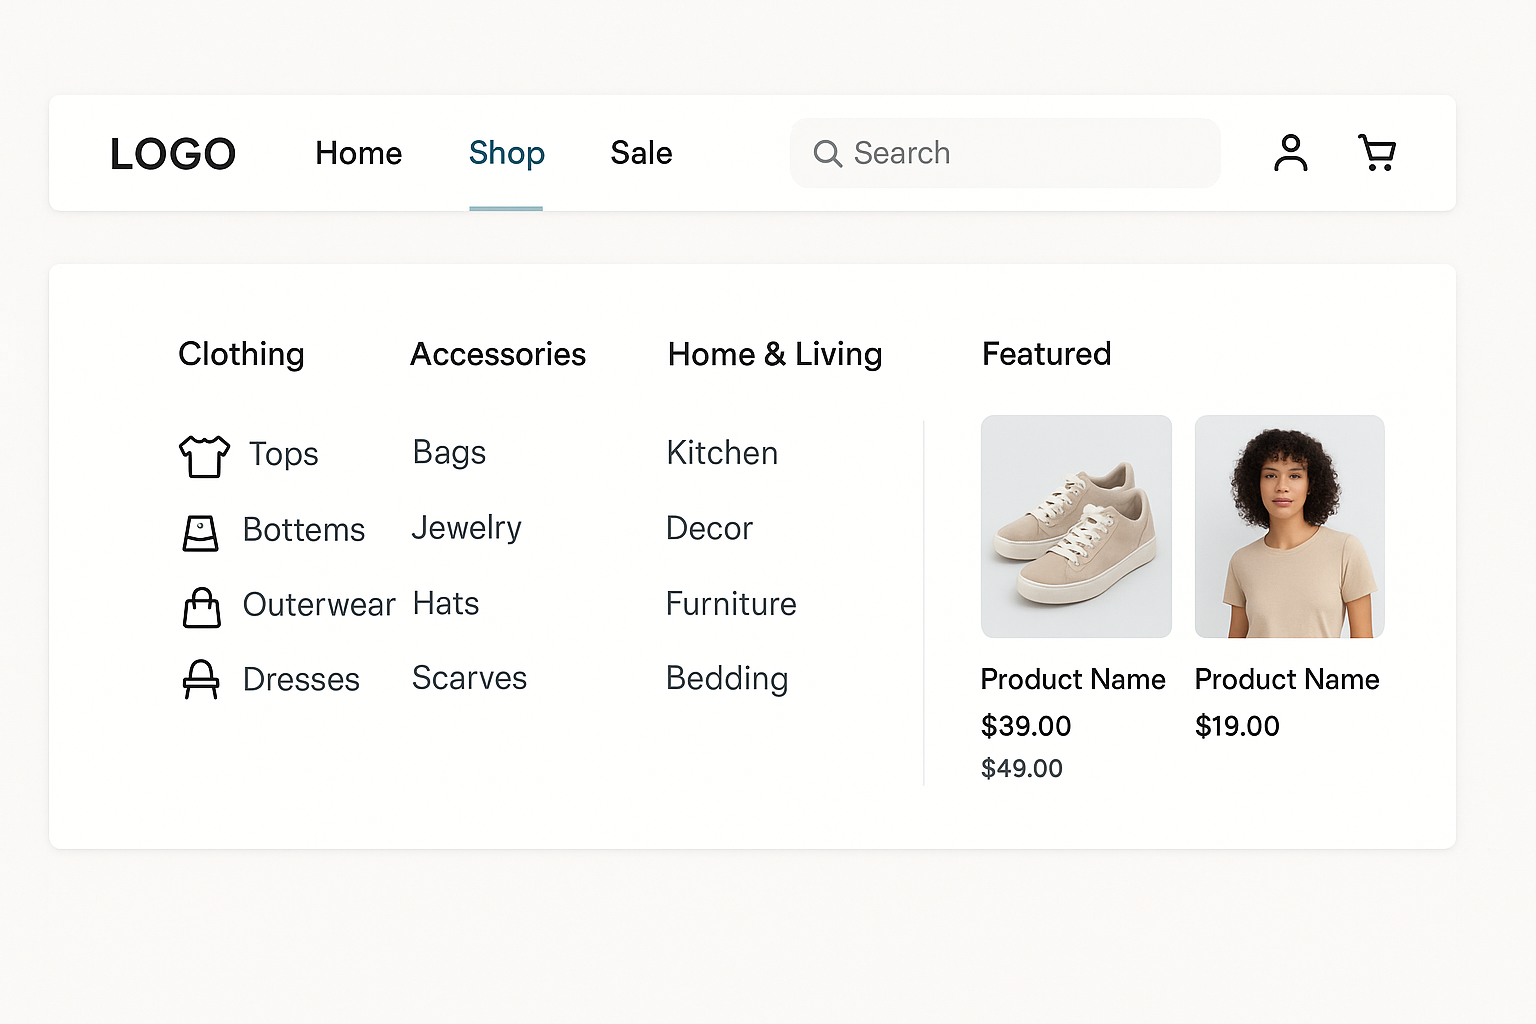
Task: Click the Furniture link
Action: pyautogui.click(x=731, y=604)
